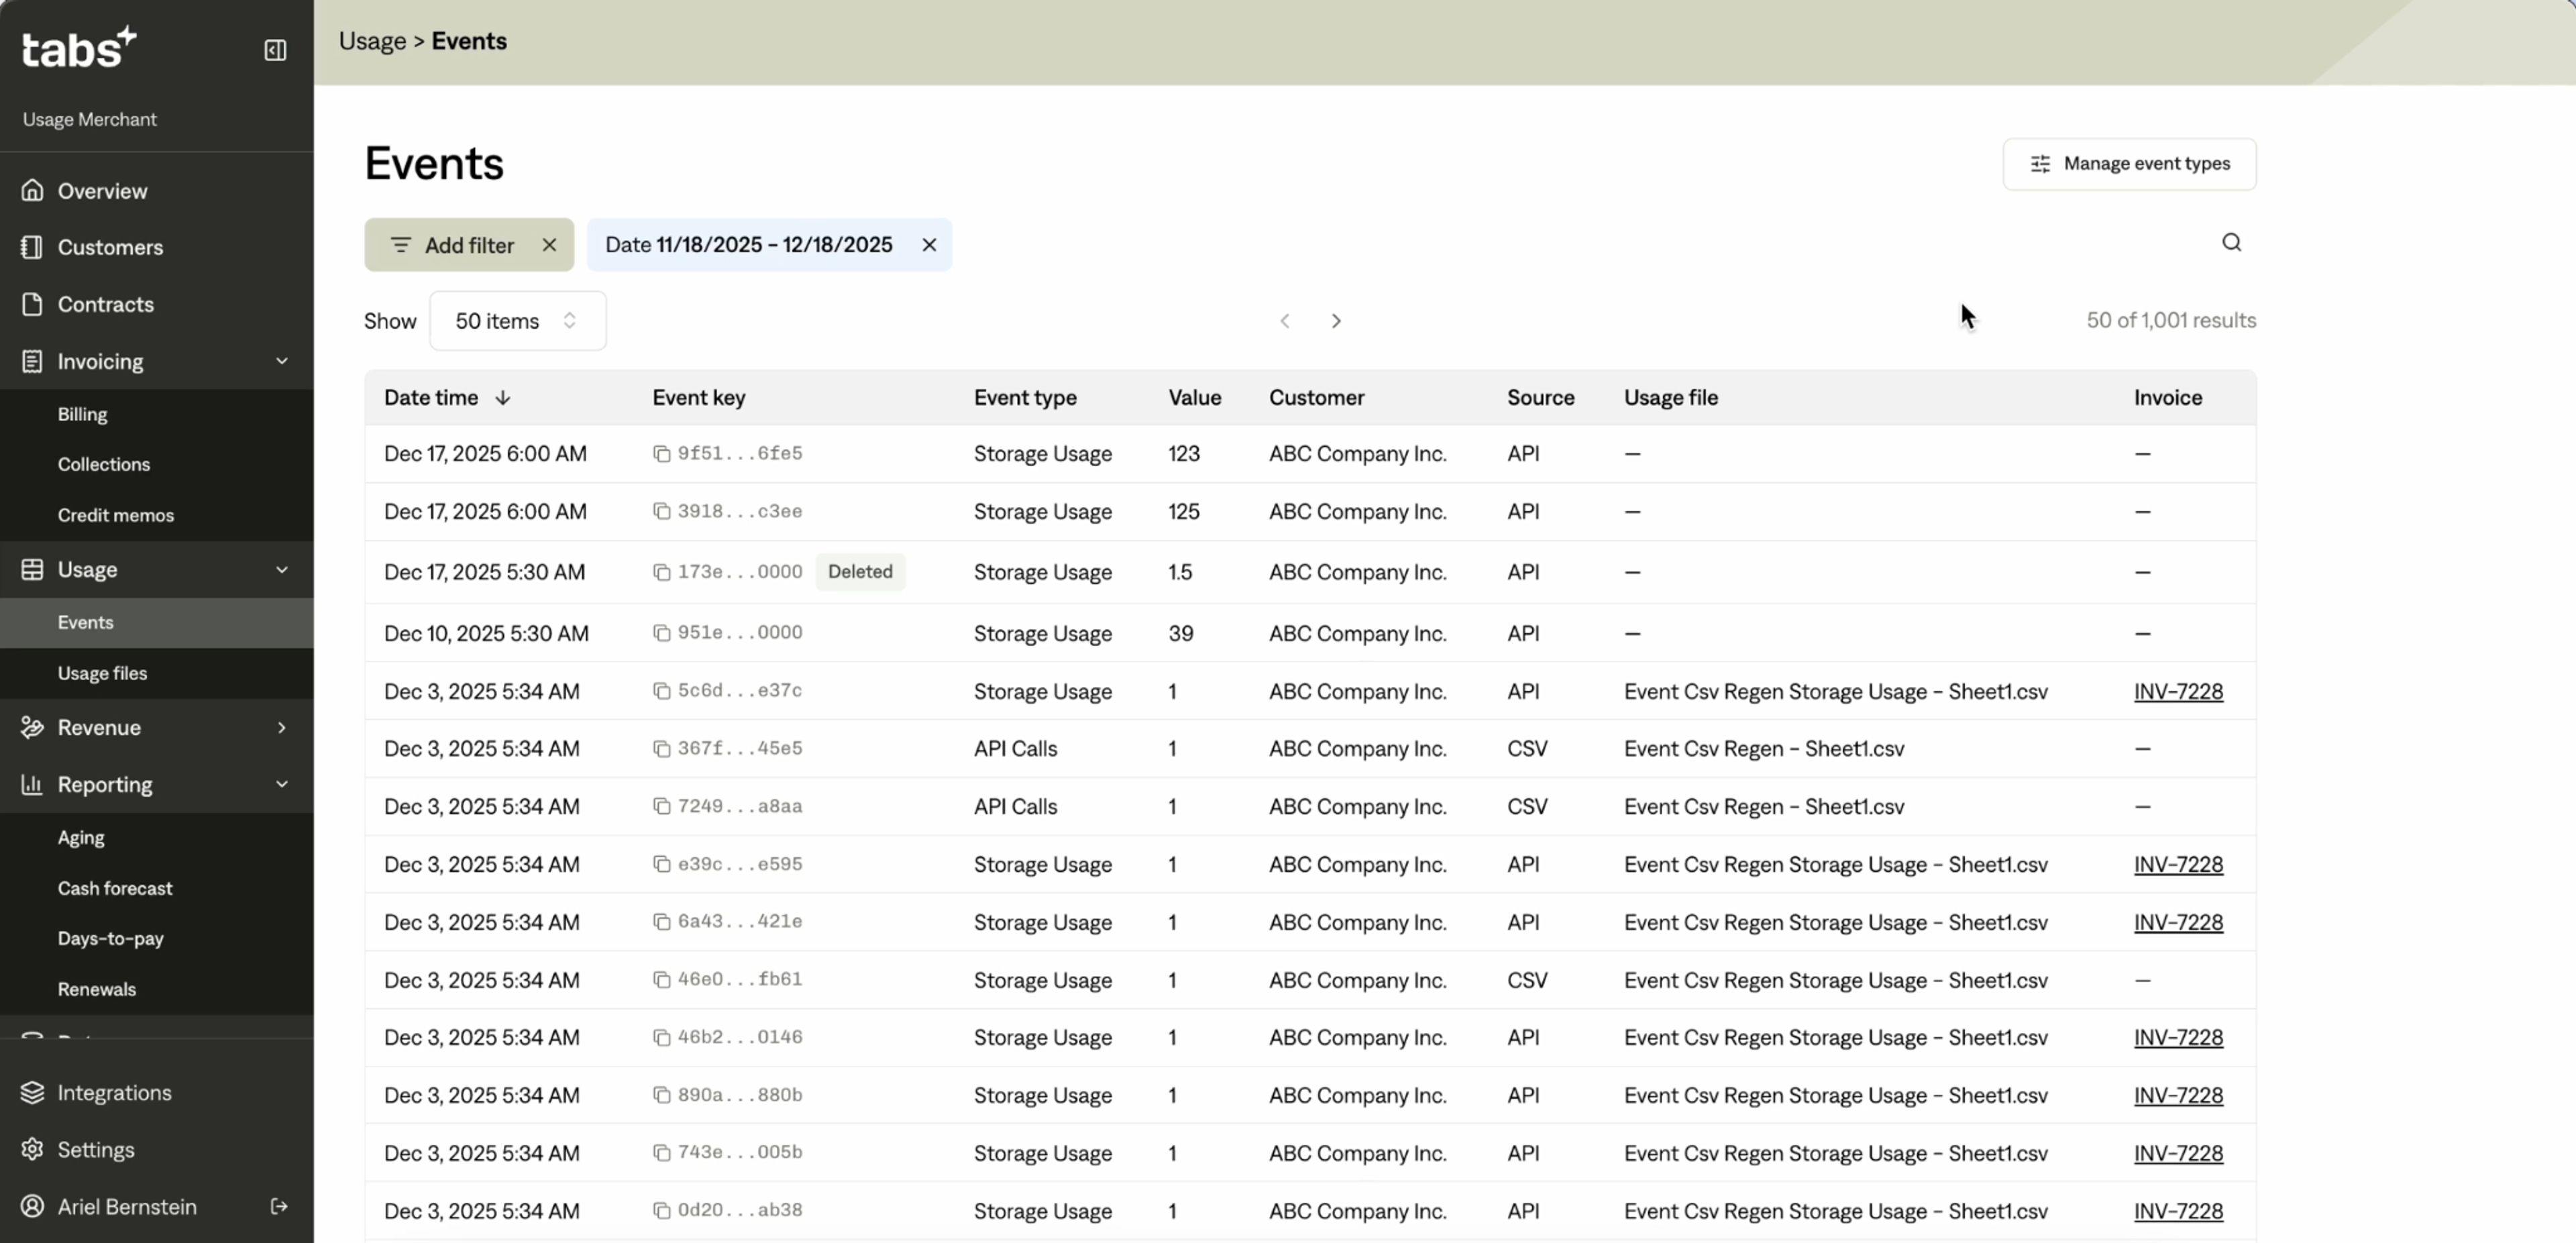This screenshot has width=2576, height=1243.
Task: Open Customers from the sidebar
Action: point(110,247)
